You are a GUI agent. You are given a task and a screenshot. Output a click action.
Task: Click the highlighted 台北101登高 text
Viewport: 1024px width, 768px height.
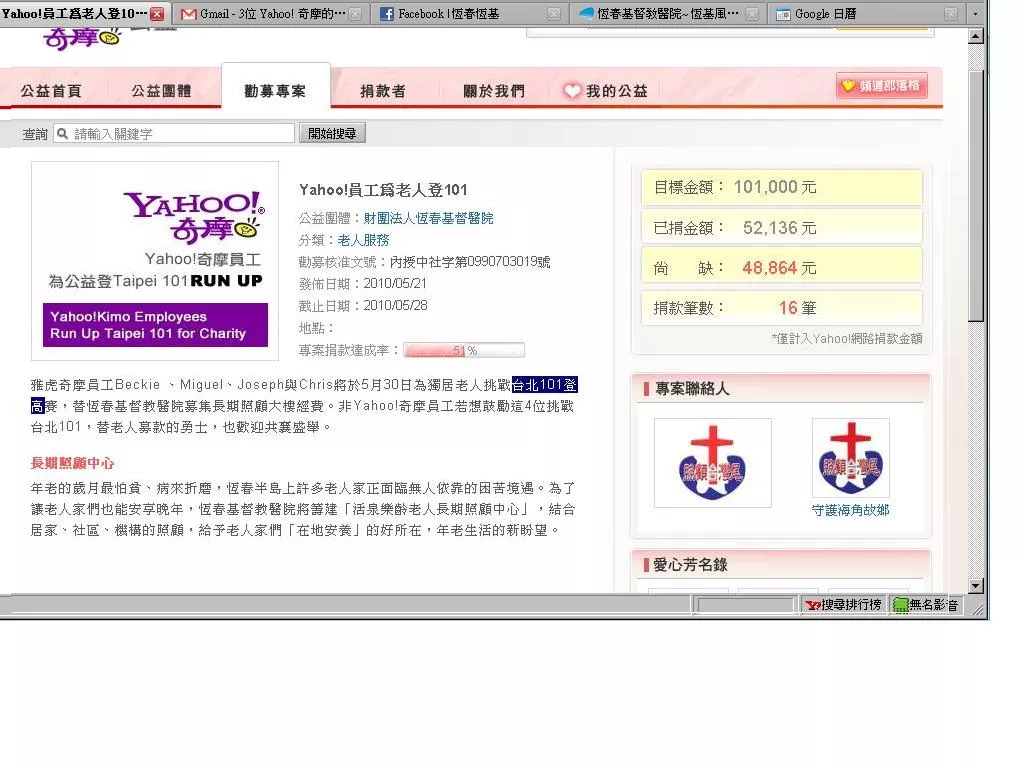pyautogui.click(x=545, y=385)
